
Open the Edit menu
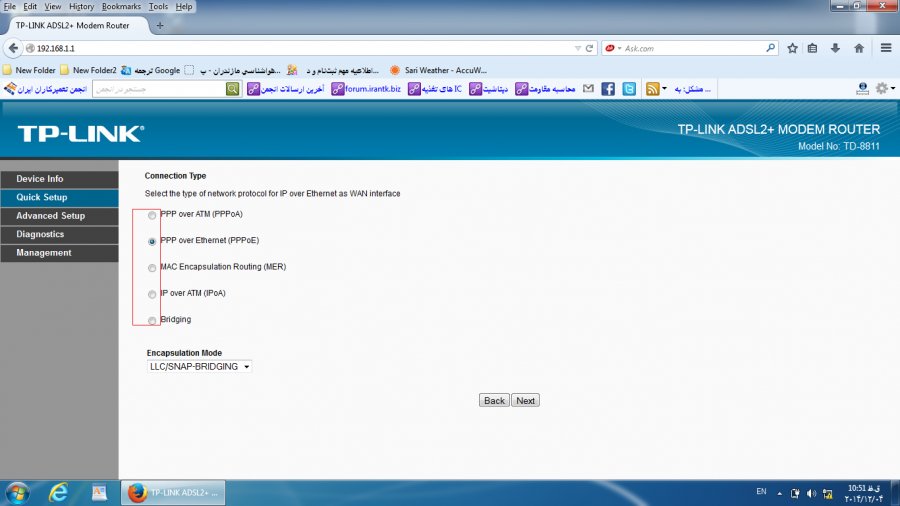click(30, 6)
